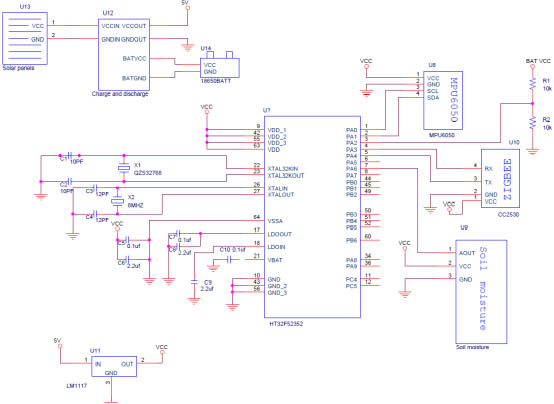Select the Soil moisture sensor block
Screen dimensions: 554x404
[x=481, y=292]
